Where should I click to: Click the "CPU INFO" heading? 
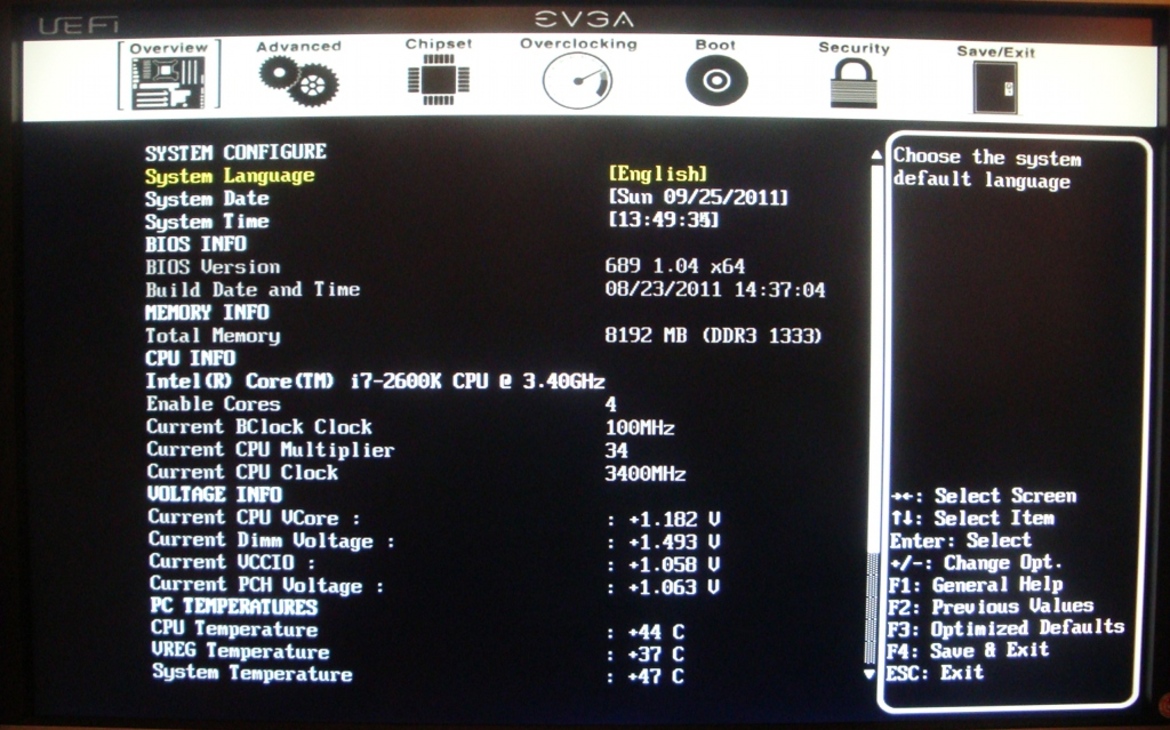click(x=190, y=358)
